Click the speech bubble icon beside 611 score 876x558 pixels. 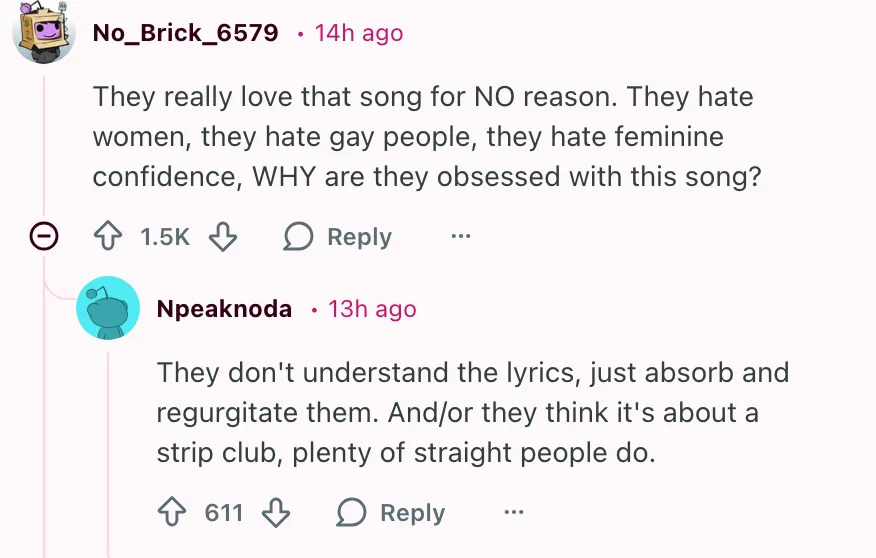[351, 513]
